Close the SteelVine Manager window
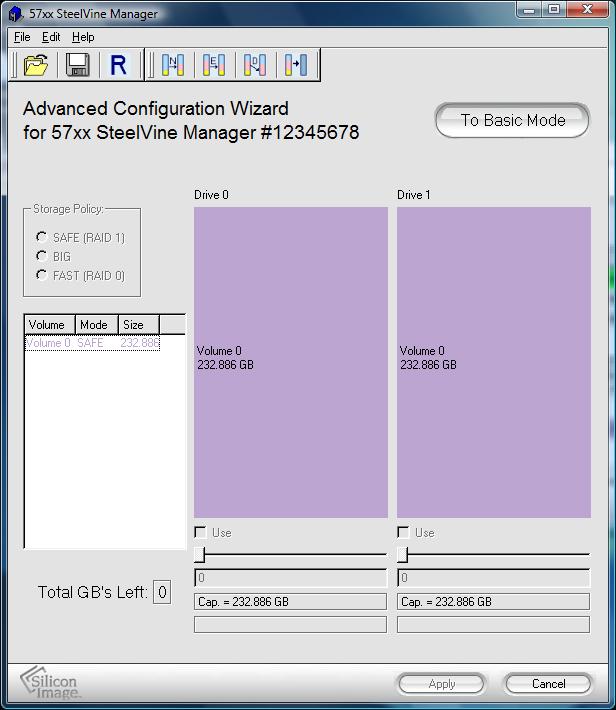616x710 pixels. tap(587, 9)
